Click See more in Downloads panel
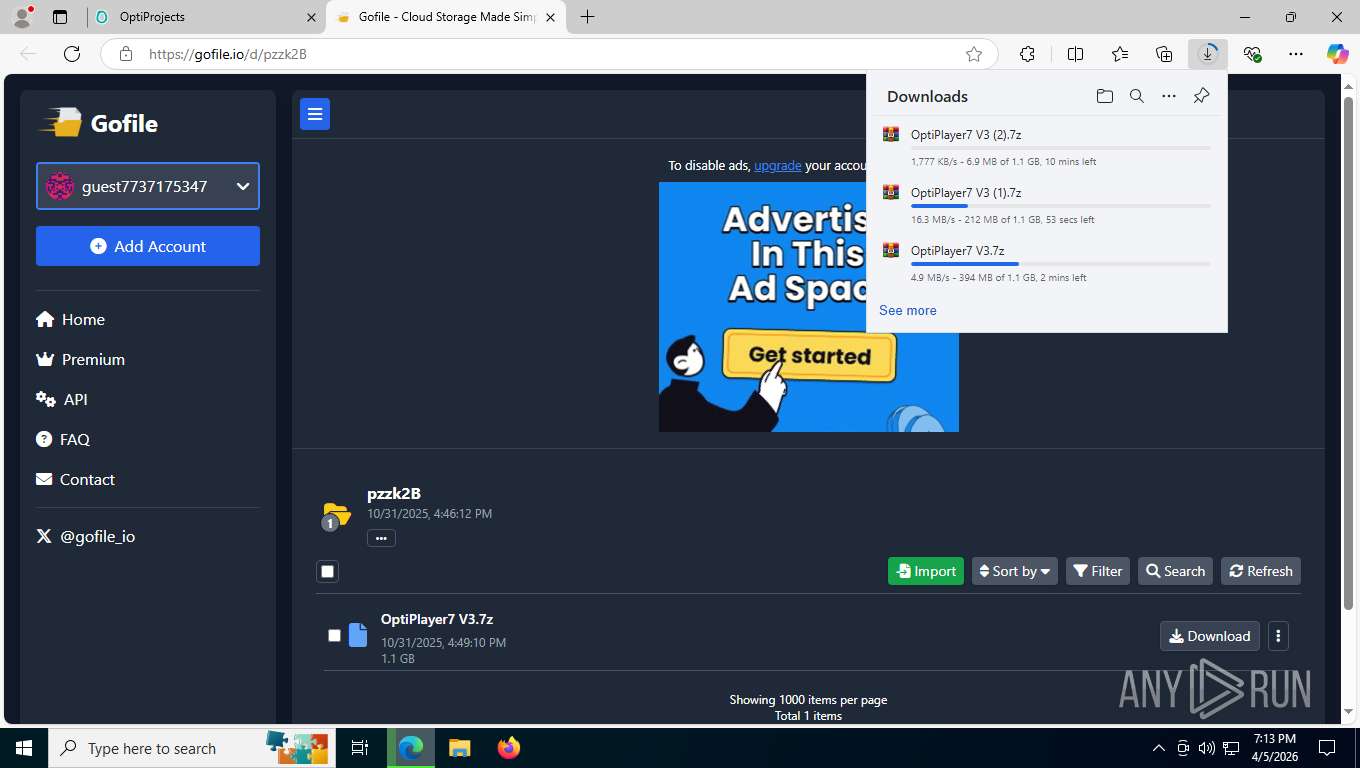This screenshot has width=1360, height=768. pyautogui.click(x=908, y=310)
